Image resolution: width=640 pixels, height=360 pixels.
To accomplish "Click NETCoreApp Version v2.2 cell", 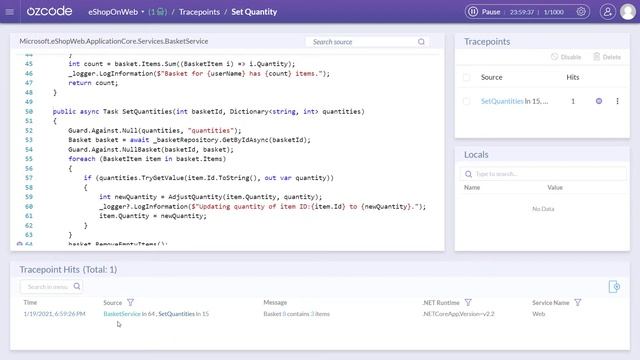I will [458, 314].
